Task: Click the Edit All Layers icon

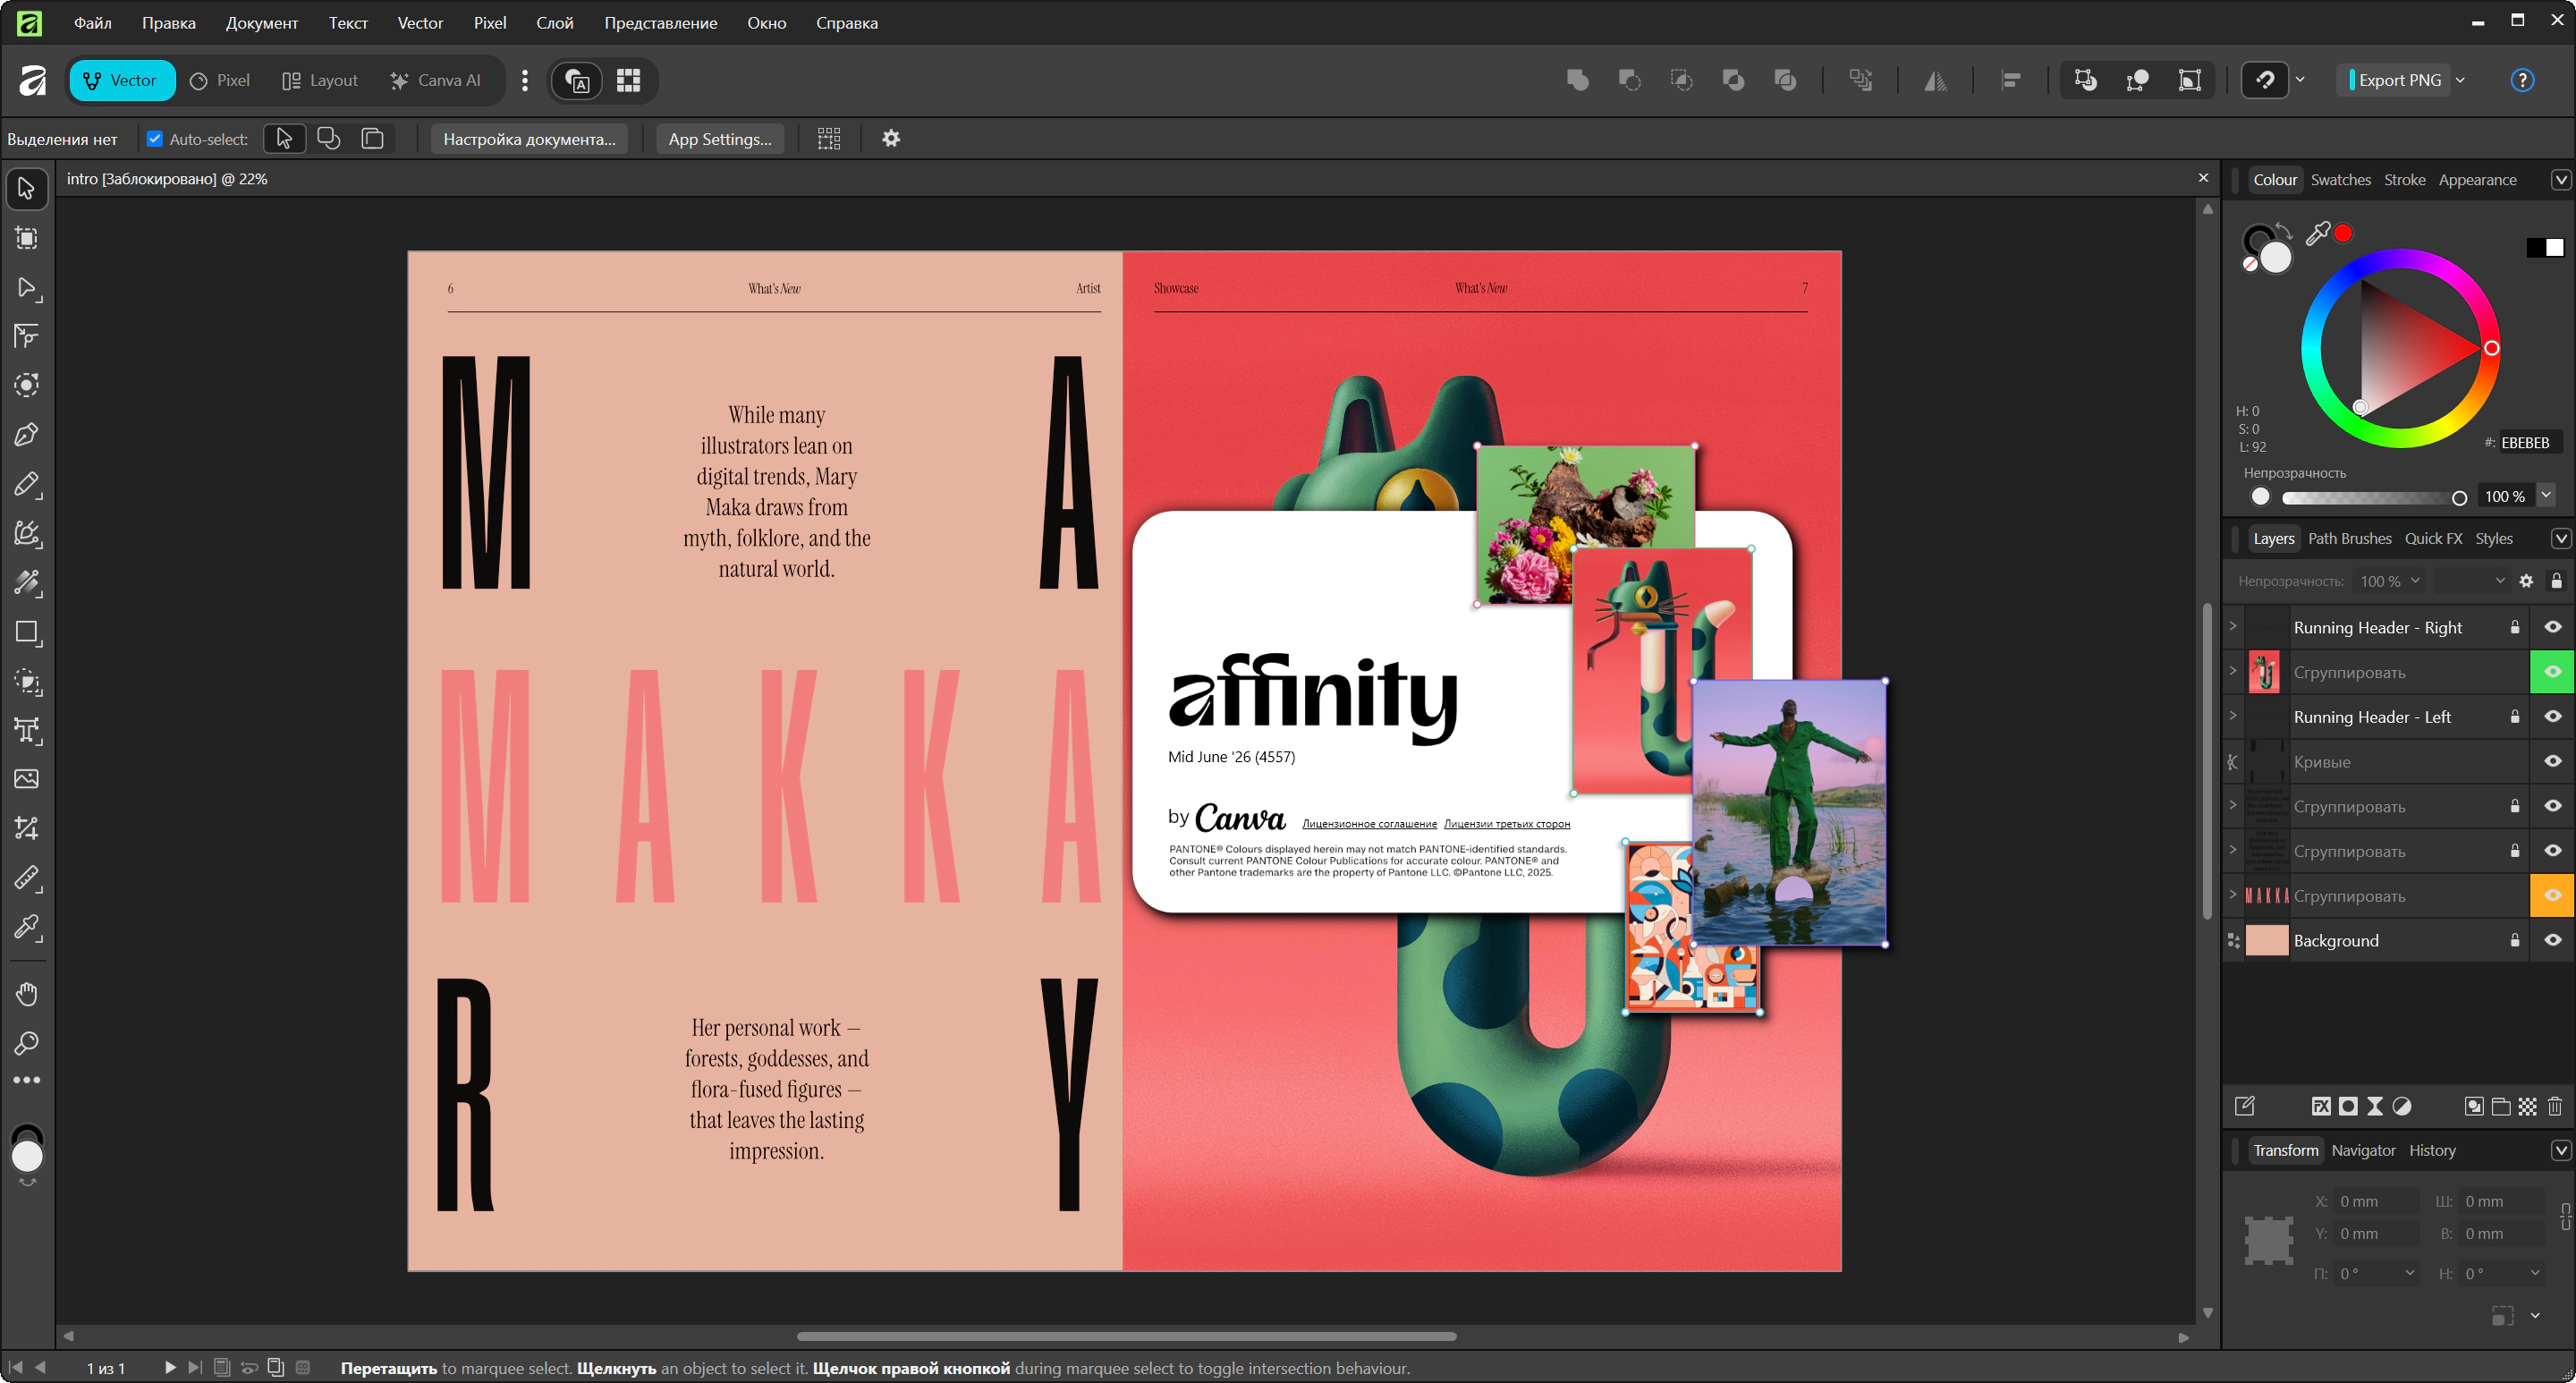Action: (x=2245, y=1106)
